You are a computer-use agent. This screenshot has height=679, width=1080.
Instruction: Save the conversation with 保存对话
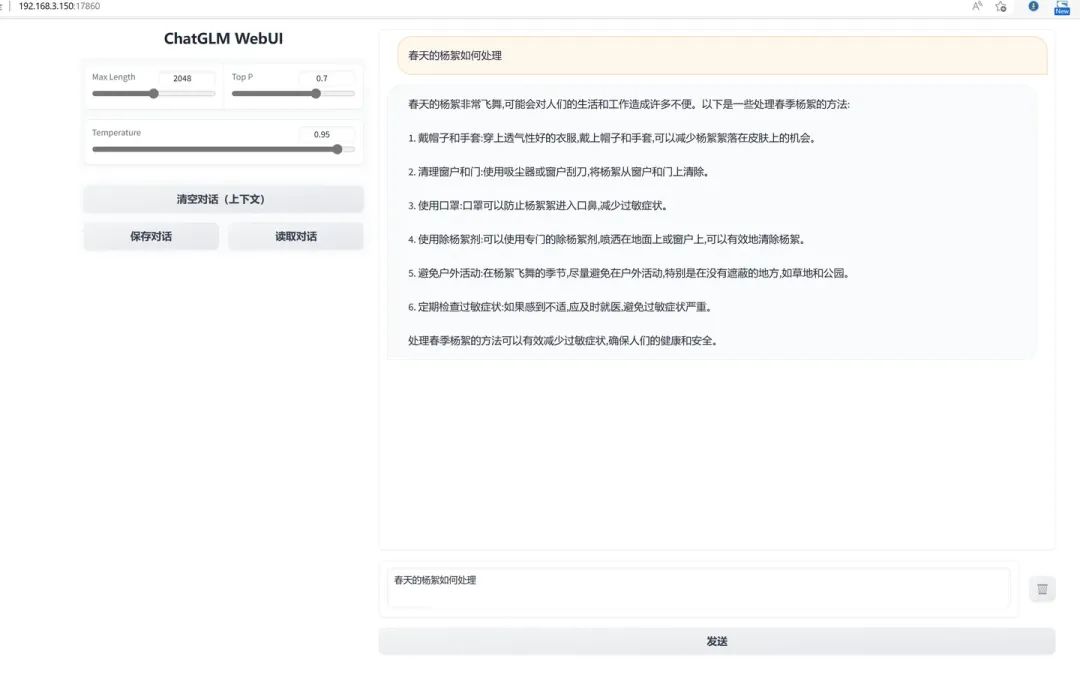(x=150, y=236)
